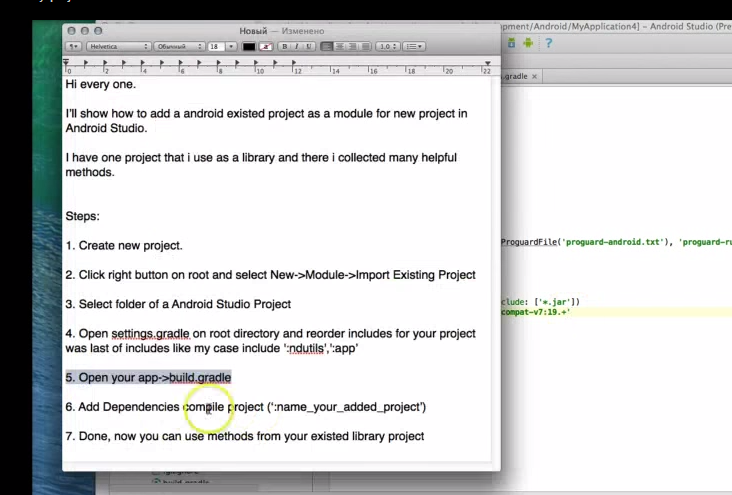Toggle italic formatting
The width and height of the screenshot is (732, 495).
tap(296, 47)
